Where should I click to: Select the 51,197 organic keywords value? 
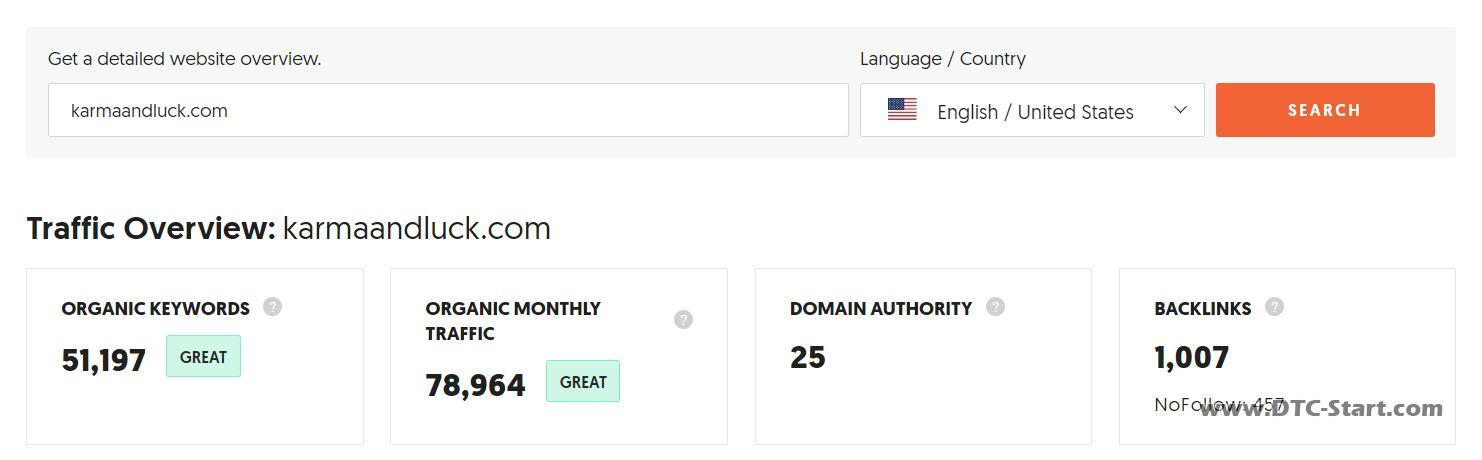[104, 360]
